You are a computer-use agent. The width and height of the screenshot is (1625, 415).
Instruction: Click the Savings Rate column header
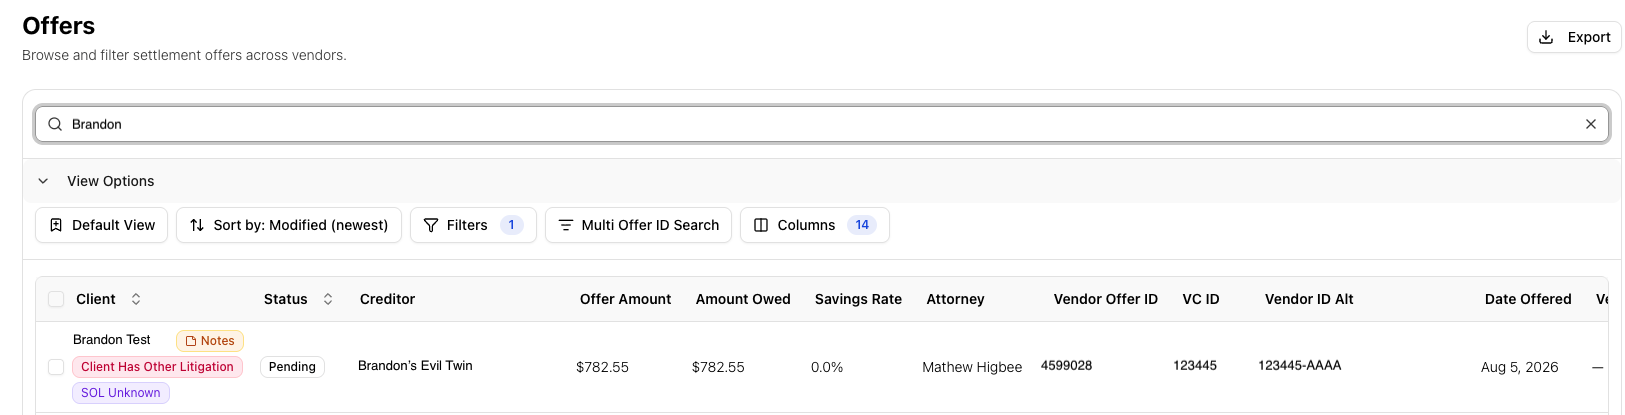click(x=858, y=299)
